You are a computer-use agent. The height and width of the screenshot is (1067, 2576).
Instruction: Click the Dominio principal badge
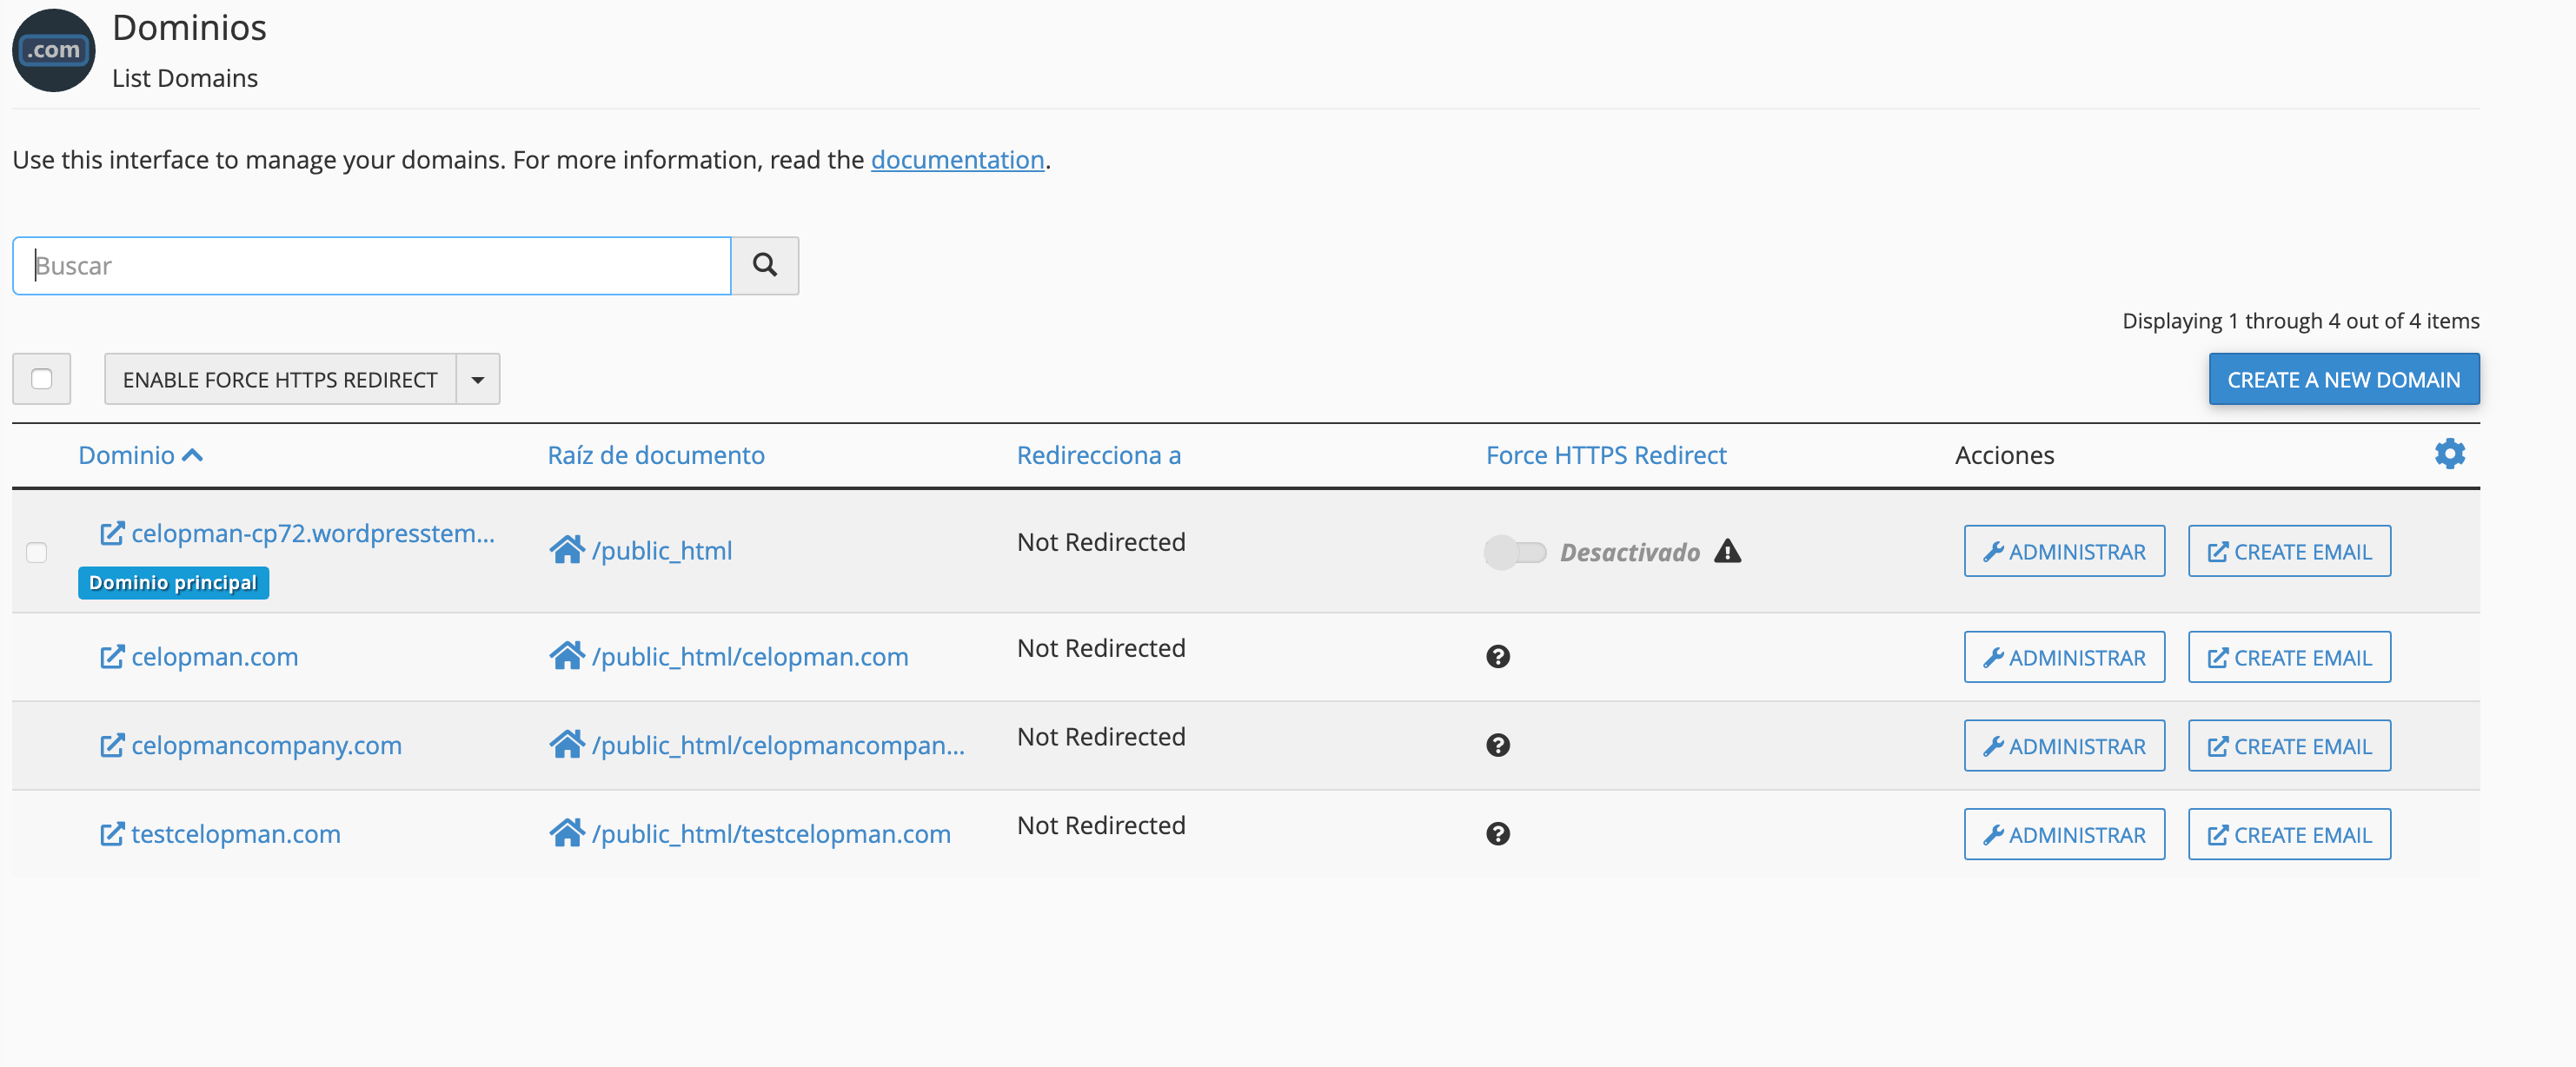[173, 583]
